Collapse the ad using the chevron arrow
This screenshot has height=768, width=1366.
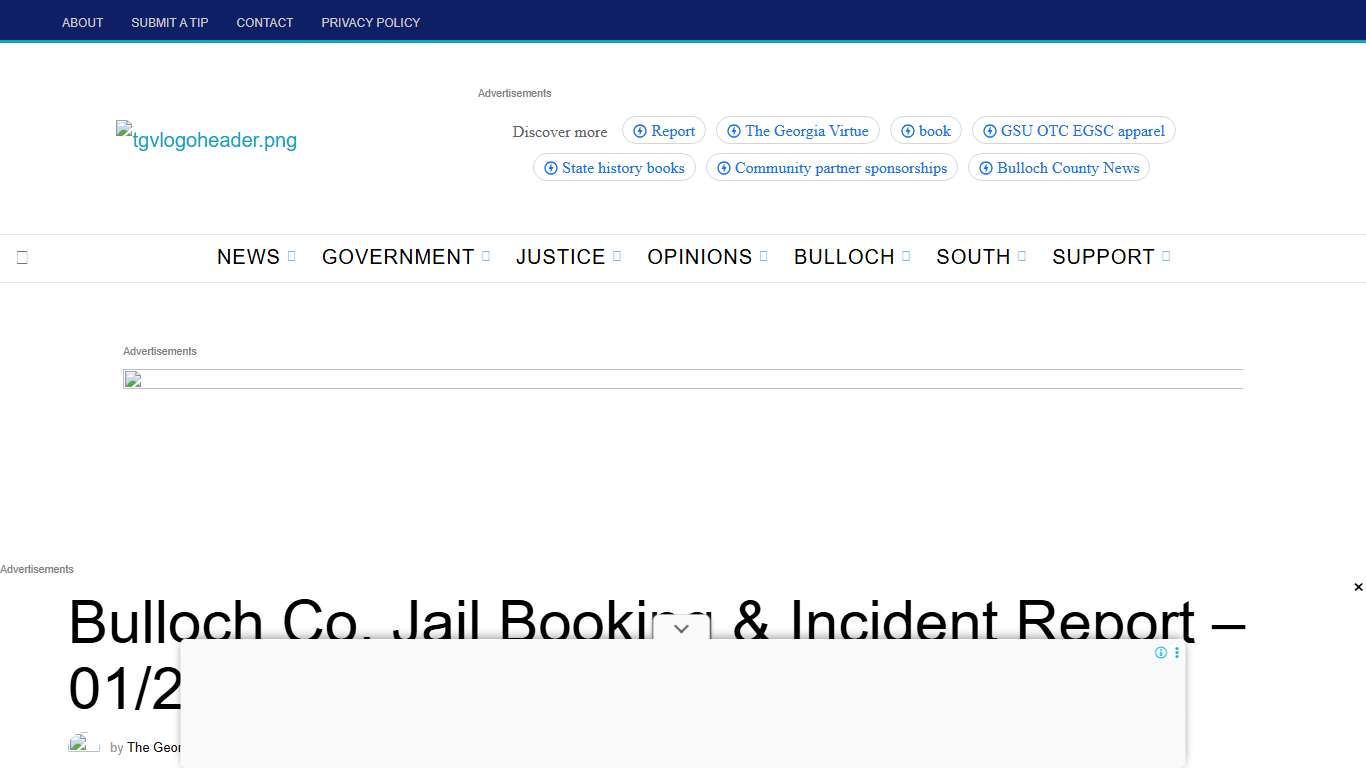681,629
